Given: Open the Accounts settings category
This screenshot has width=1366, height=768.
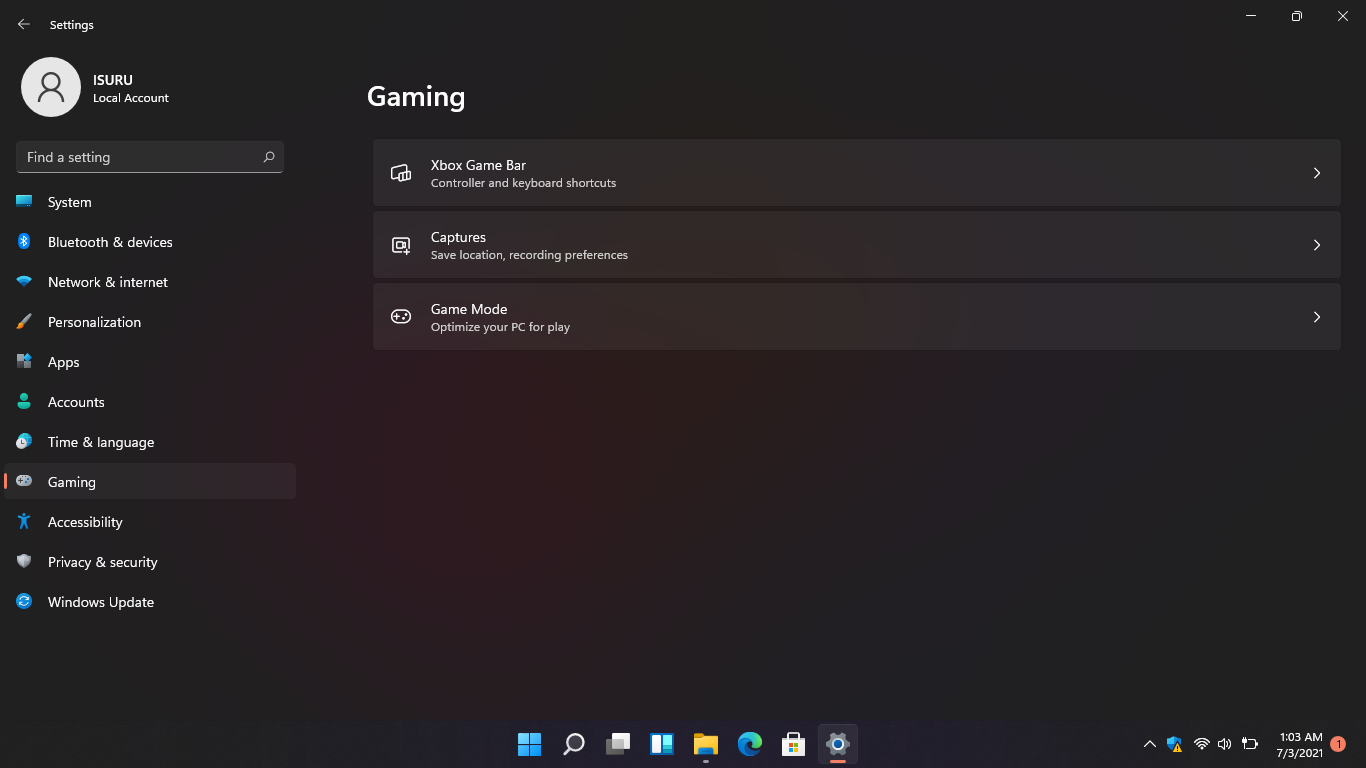Looking at the screenshot, I should point(150,402).
